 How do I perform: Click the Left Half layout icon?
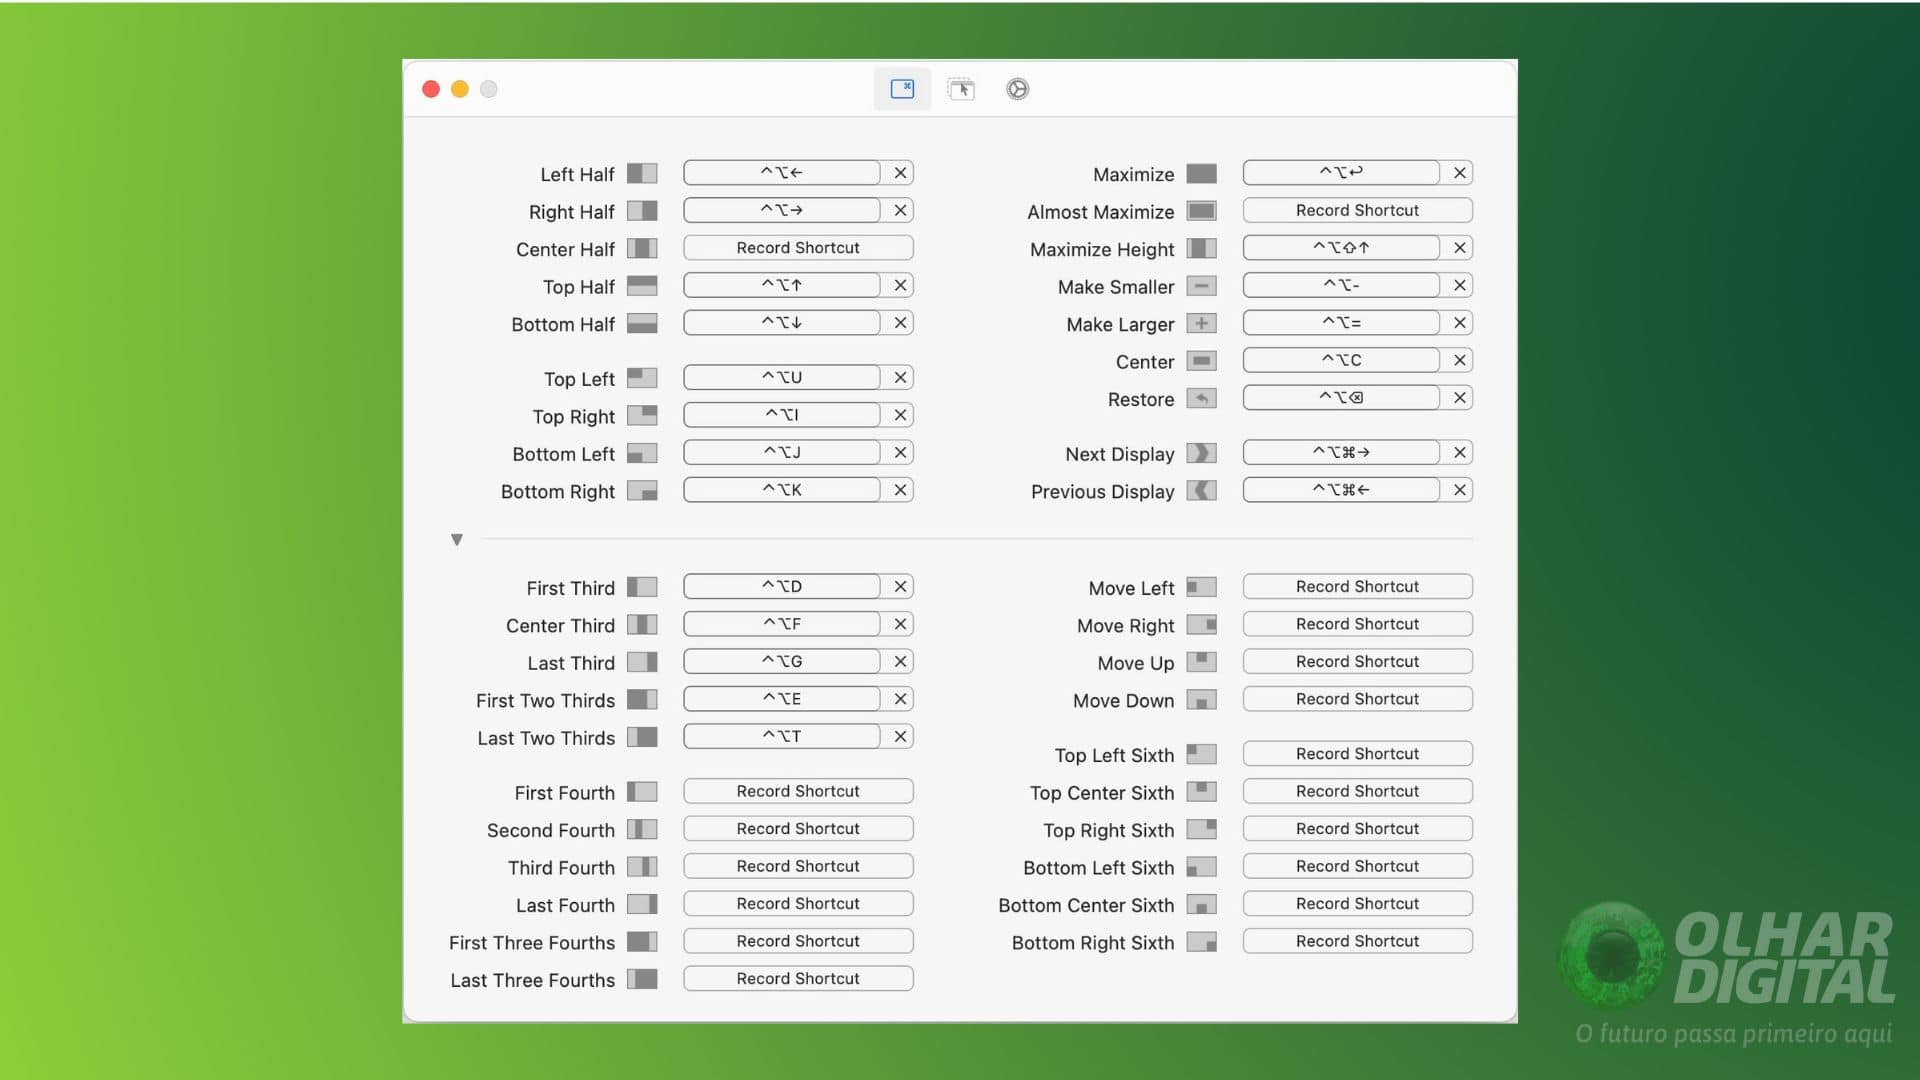tap(642, 173)
